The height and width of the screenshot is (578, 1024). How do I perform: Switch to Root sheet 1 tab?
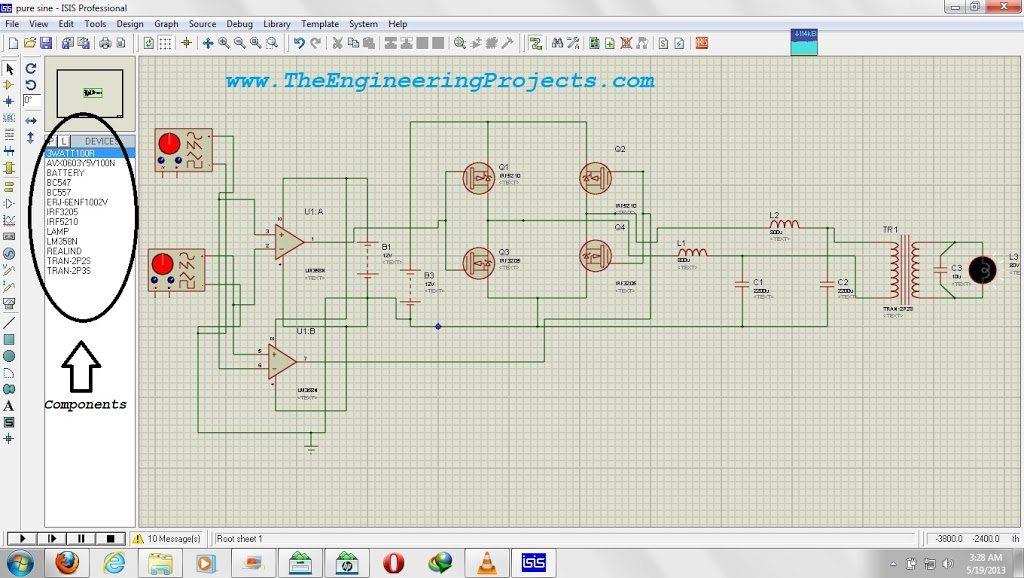click(243, 537)
